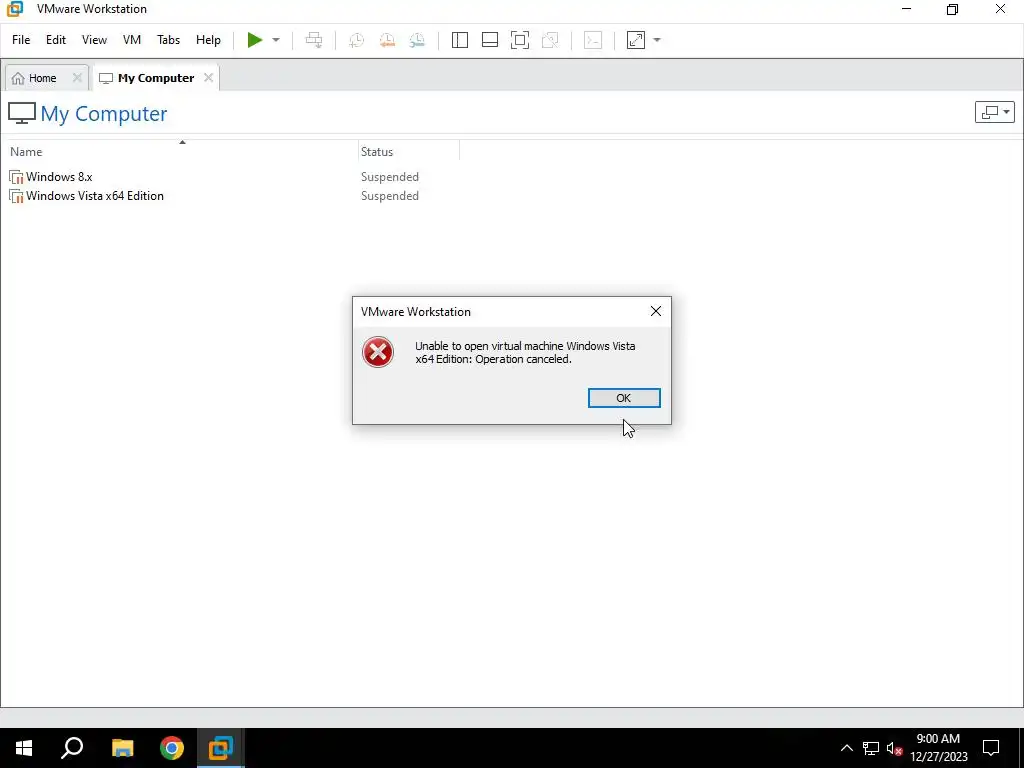Open the Help menu
The image size is (1024, 768).
pos(208,40)
